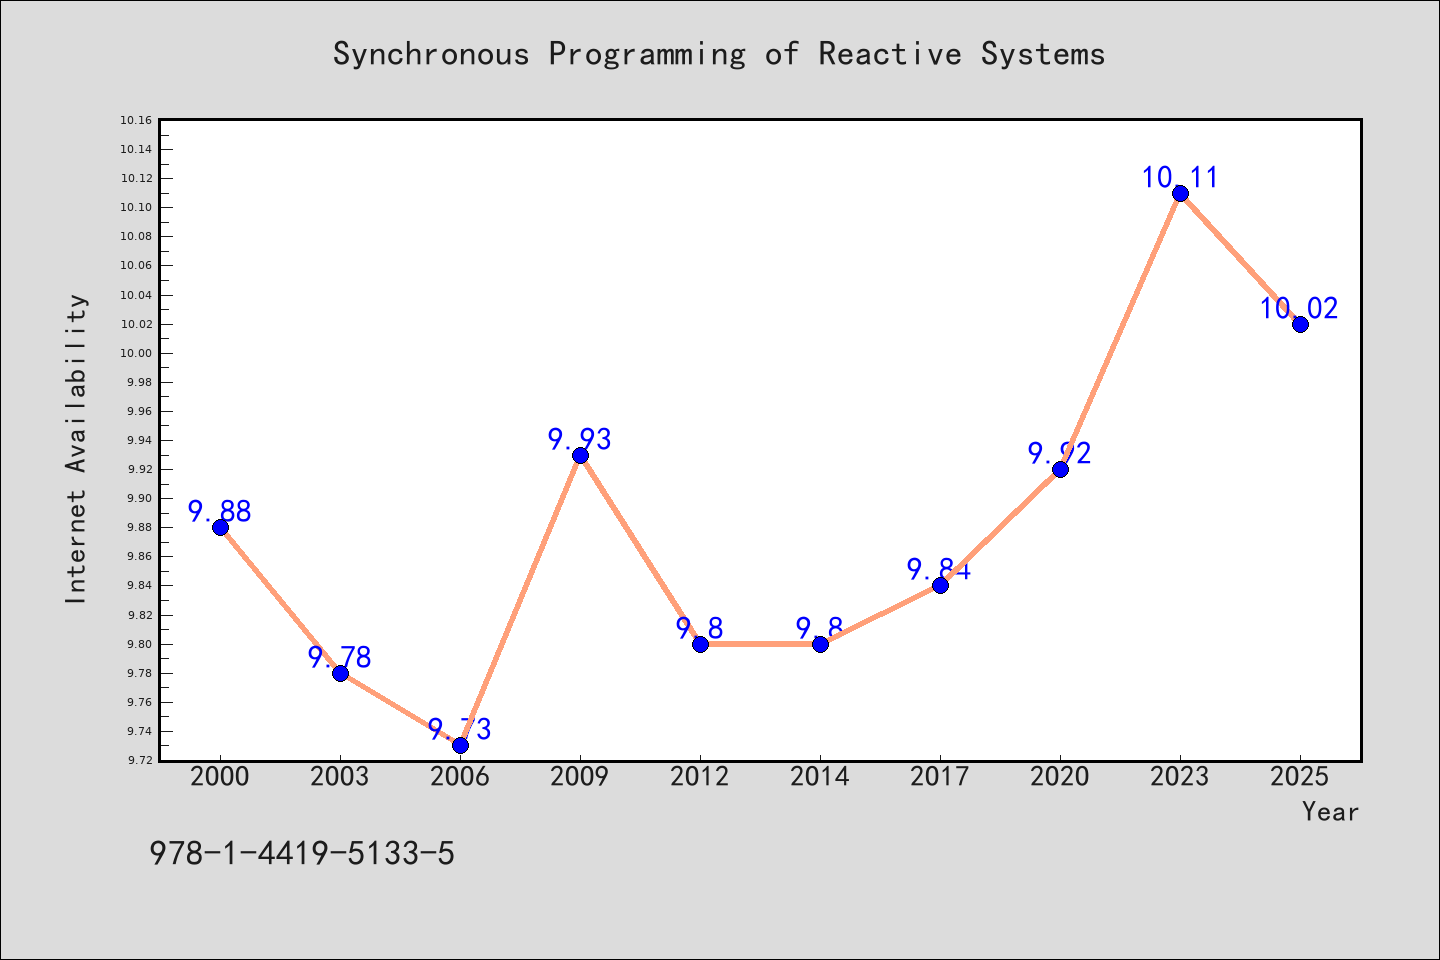Select the data point labeled 10.11
This screenshot has height=960, width=1440.
(x=1180, y=193)
